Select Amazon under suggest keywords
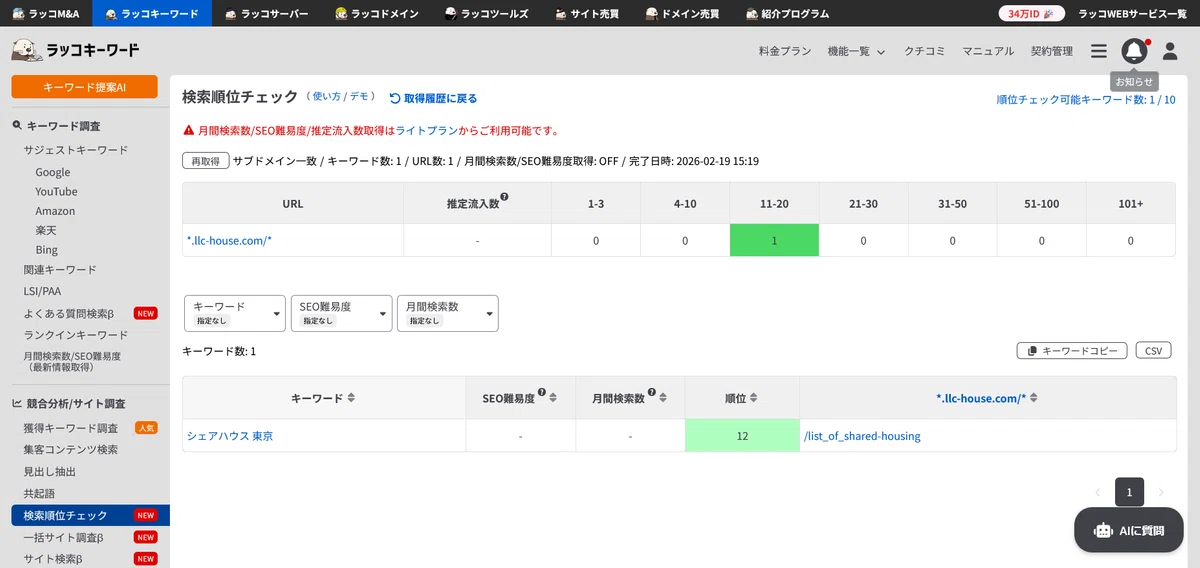The width and height of the screenshot is (1200, 568). 55,211
